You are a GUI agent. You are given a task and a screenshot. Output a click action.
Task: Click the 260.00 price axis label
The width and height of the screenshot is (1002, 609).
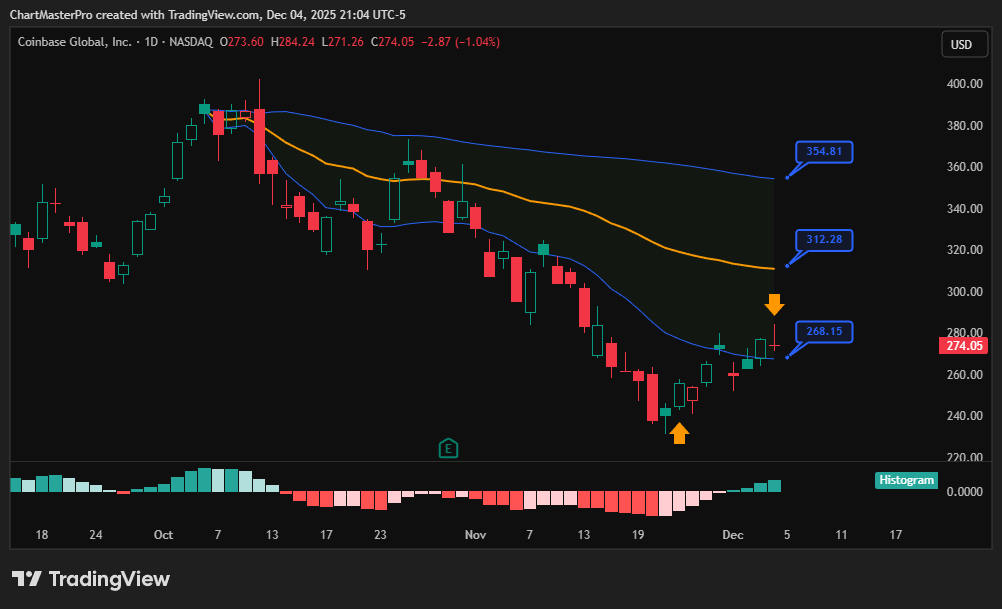pyautogui.click(x=964, y=375)
